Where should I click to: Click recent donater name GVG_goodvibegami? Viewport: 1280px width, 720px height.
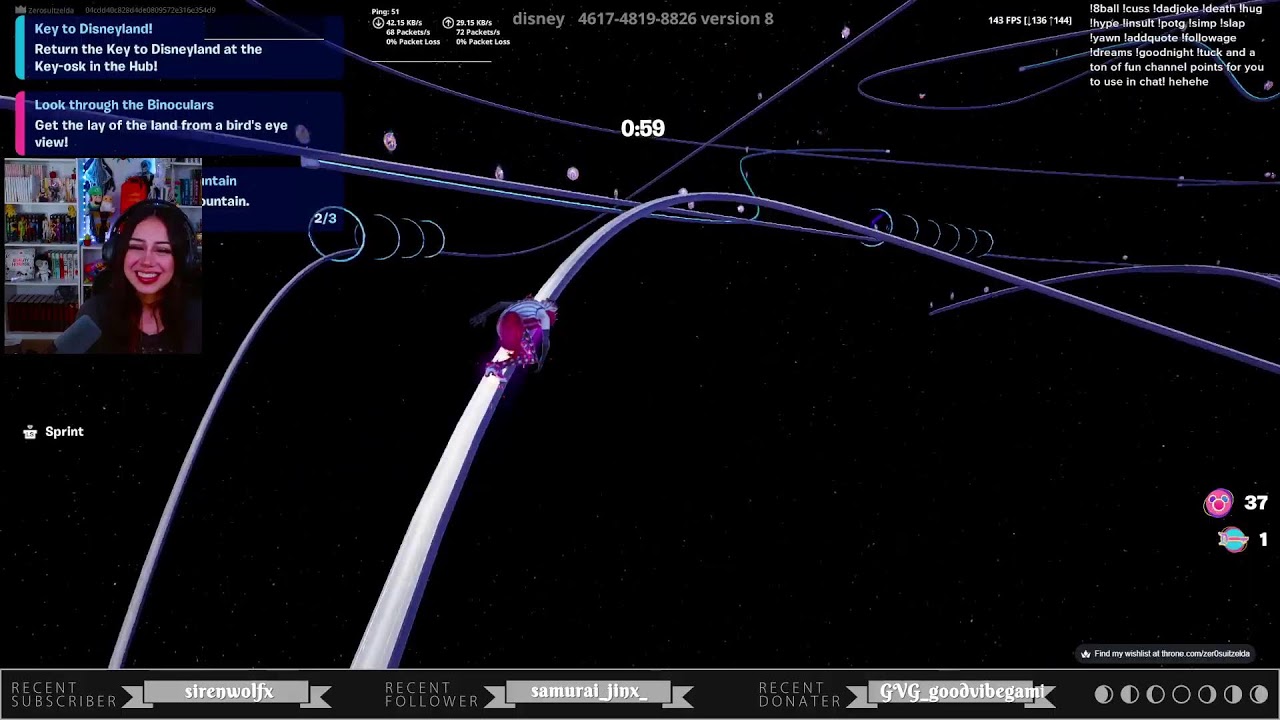961,692
